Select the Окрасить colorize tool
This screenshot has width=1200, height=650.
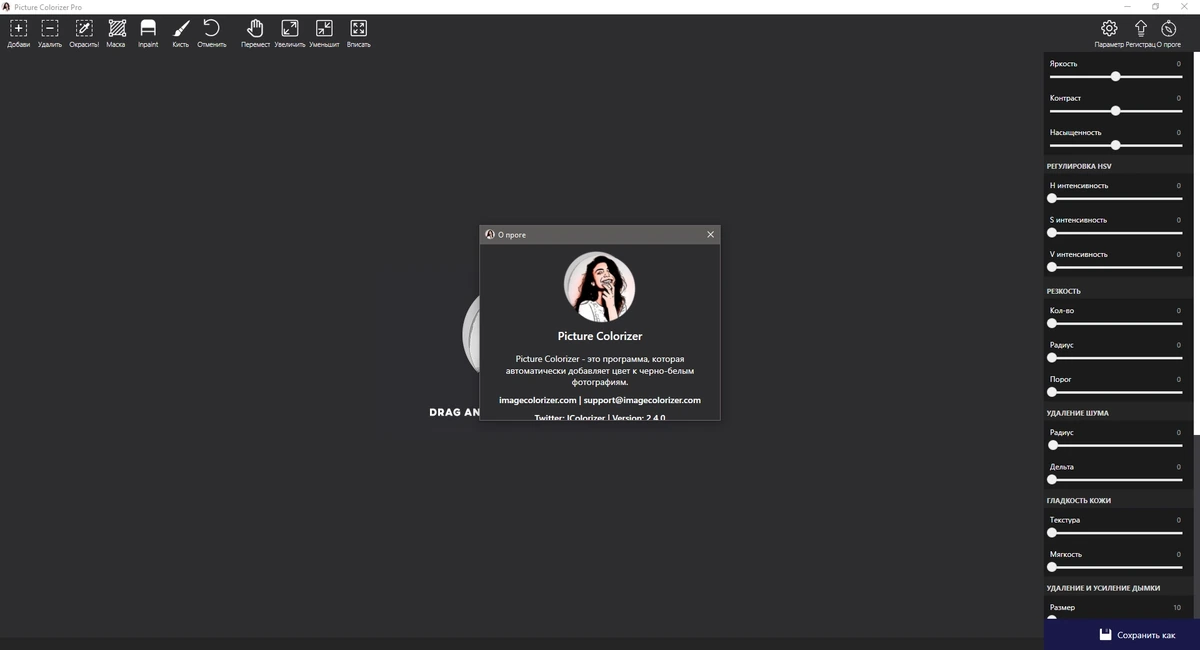pyautogui.click(x=84, y=33)
